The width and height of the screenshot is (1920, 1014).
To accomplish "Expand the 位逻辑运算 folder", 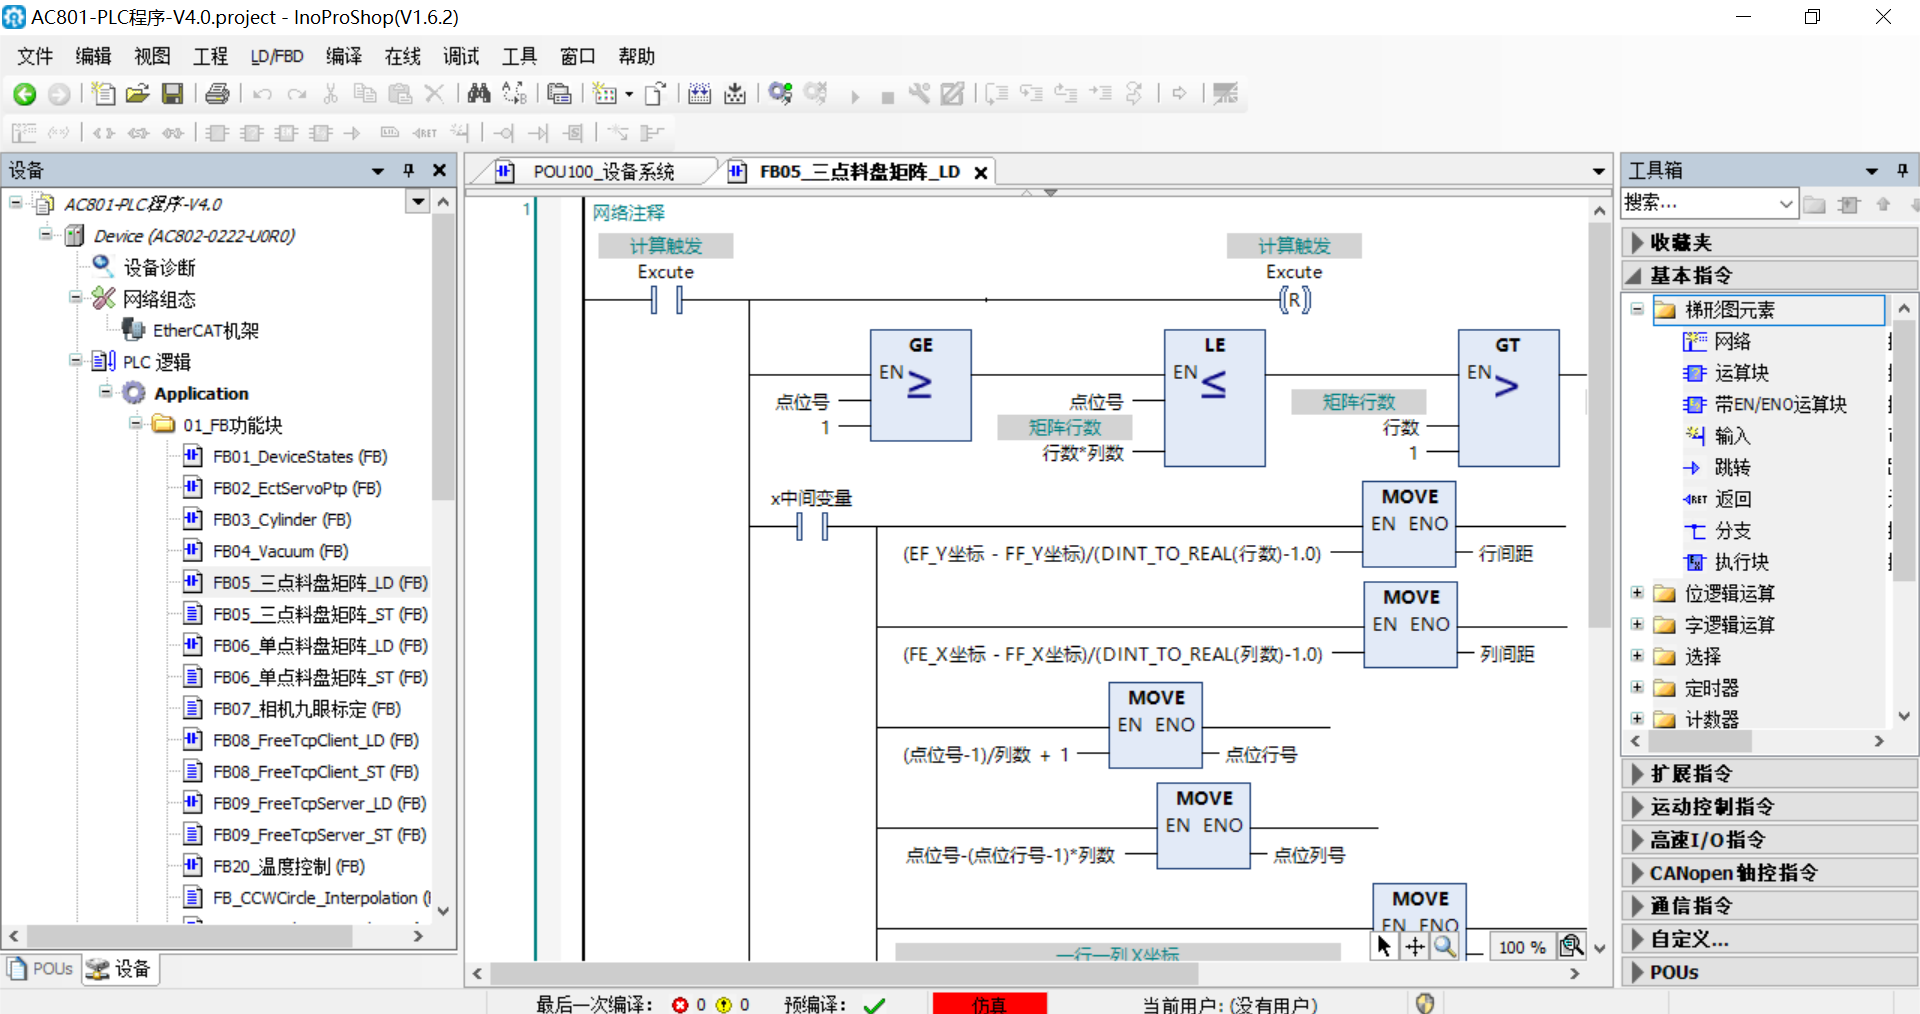I will (1637, 593).
